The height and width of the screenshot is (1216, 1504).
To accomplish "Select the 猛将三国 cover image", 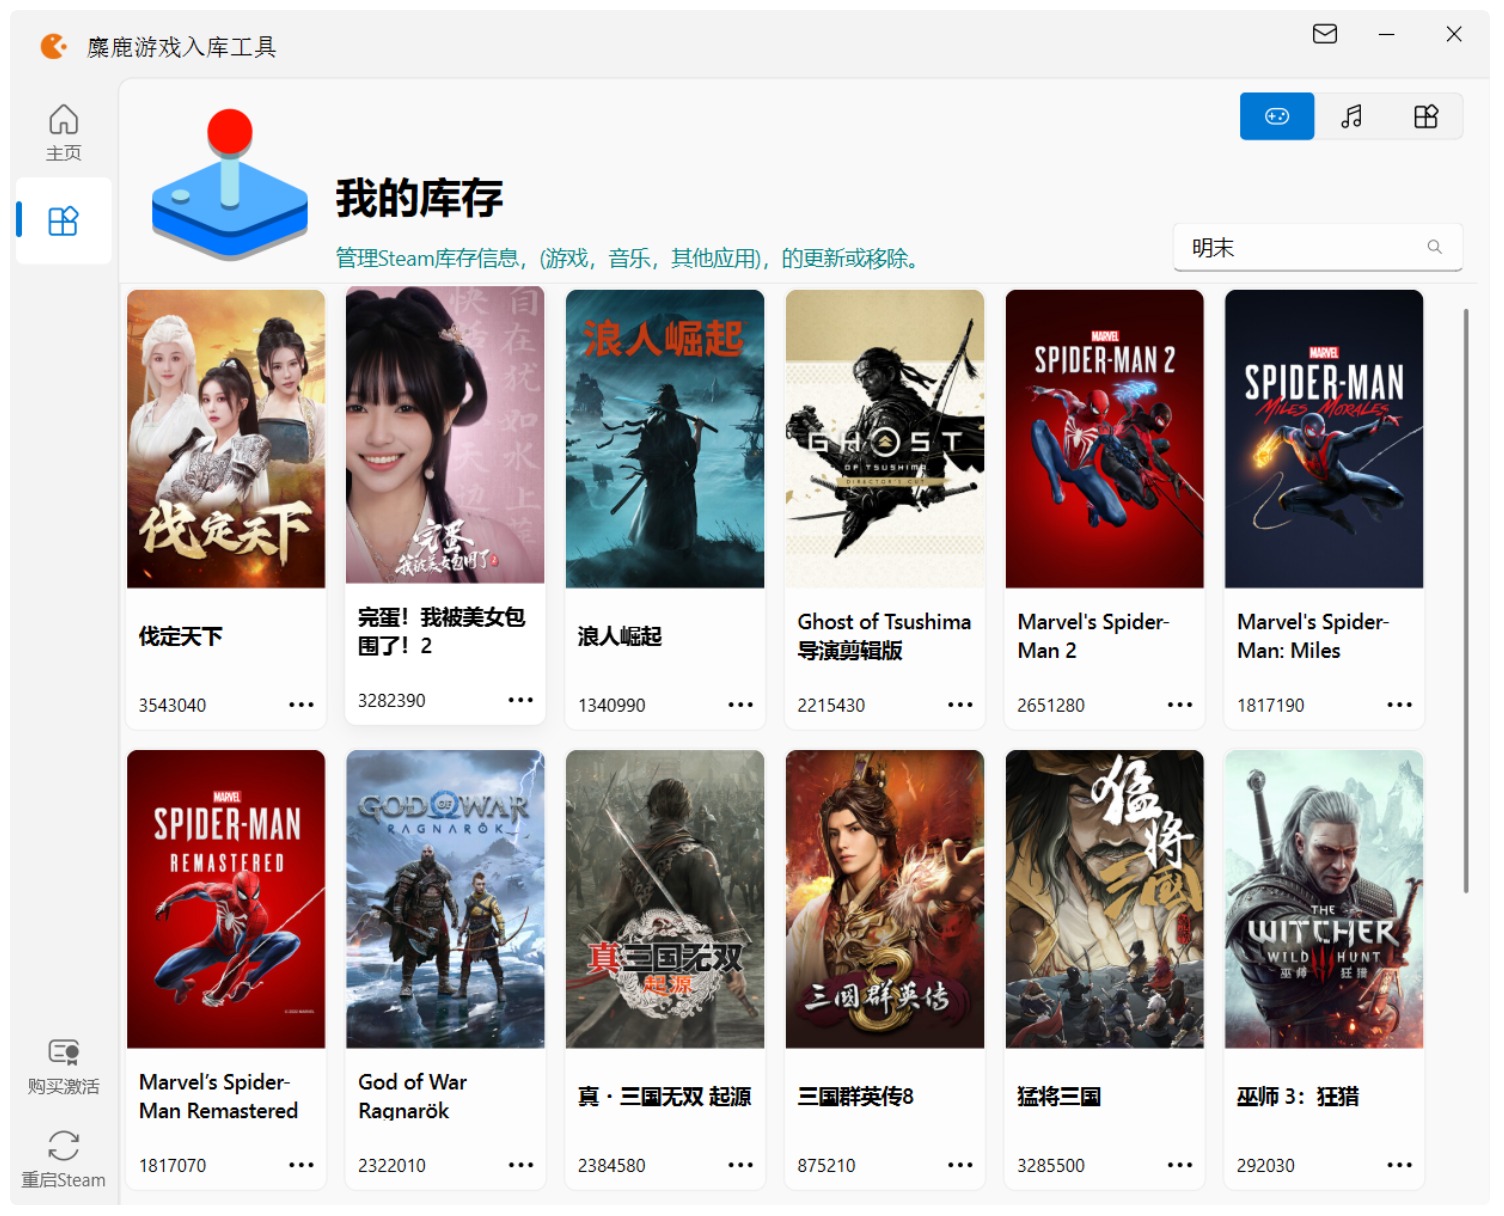I will [x=1105, y=899].
